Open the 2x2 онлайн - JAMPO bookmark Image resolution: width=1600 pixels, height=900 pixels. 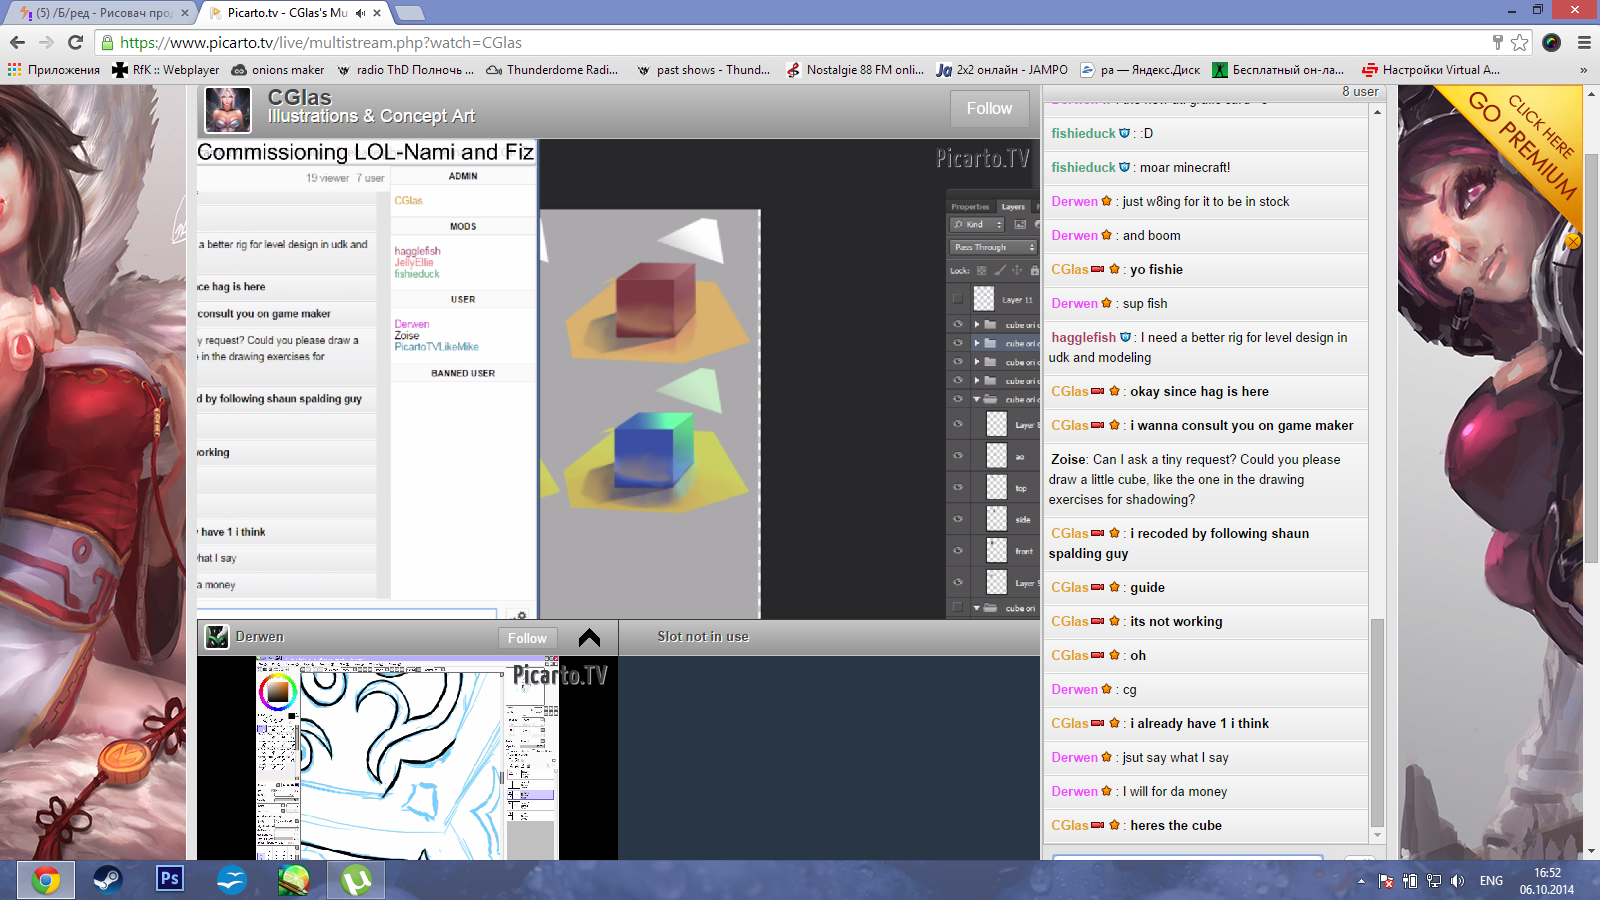click(x=1002, y=70)
